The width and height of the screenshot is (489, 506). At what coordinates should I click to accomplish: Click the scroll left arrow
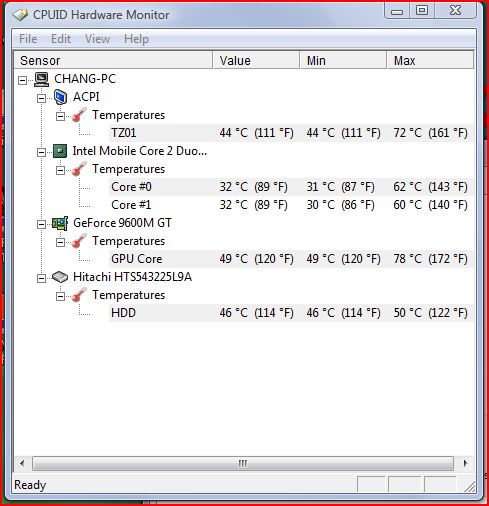point(22,463)
